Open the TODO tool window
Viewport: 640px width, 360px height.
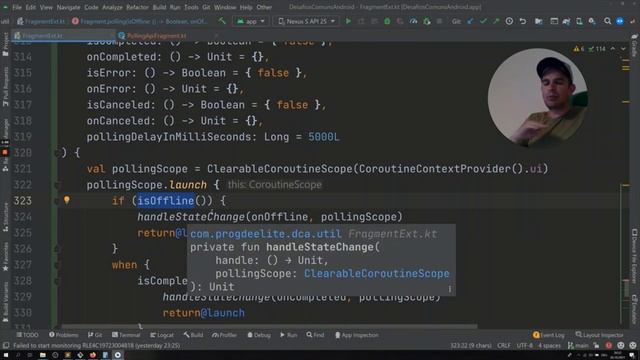pos(27,335)
